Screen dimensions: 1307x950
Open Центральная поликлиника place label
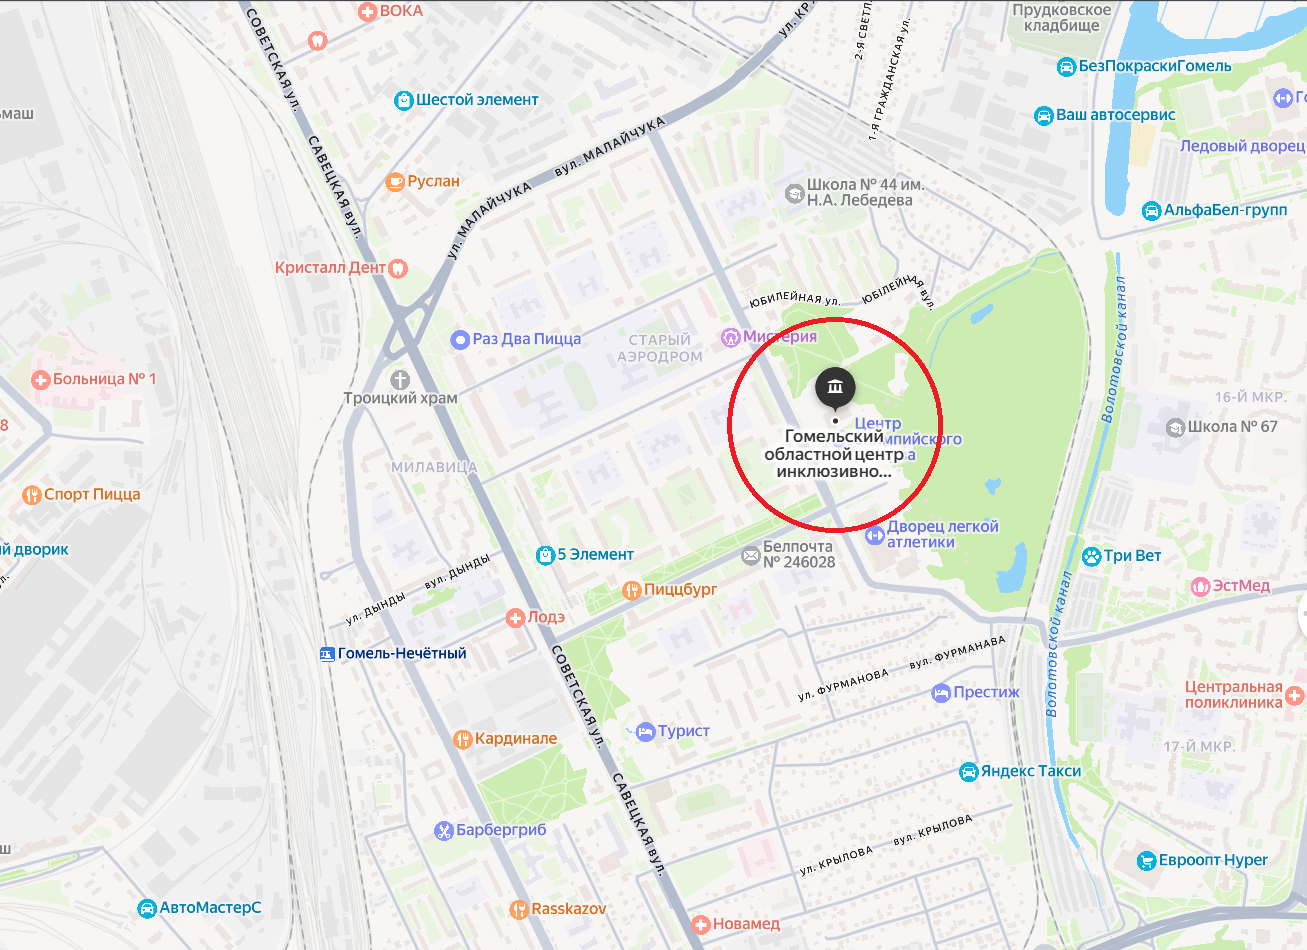1234,695
